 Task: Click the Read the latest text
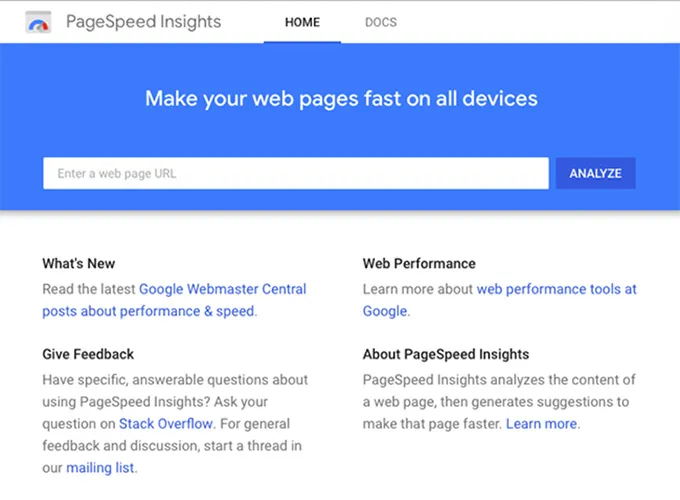[89, 289]
